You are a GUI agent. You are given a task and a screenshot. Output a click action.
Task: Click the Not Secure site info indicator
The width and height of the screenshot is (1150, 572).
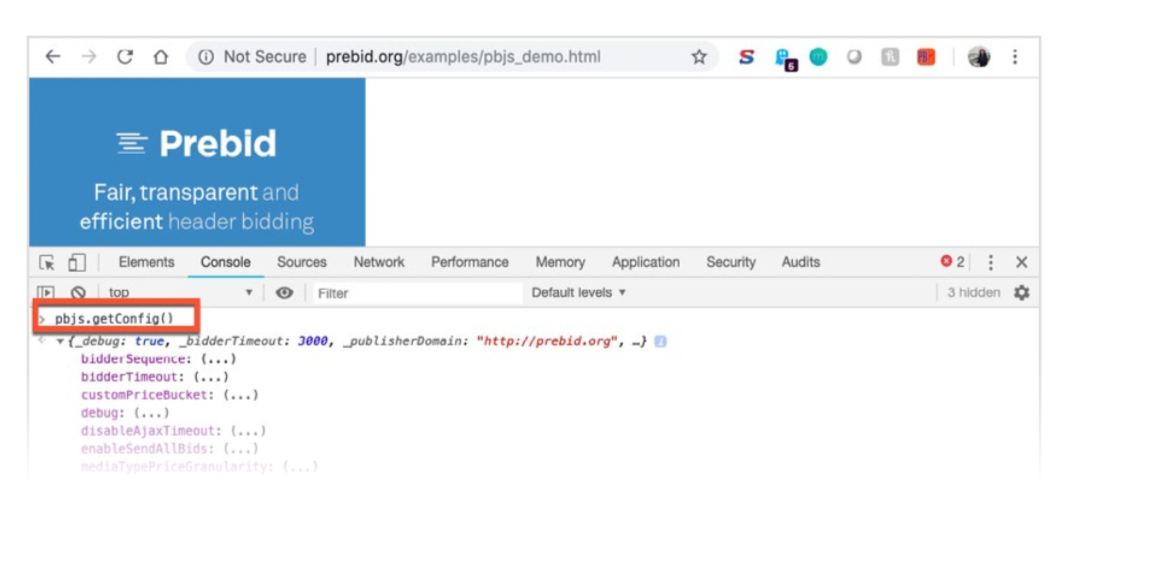pos(253,57)
